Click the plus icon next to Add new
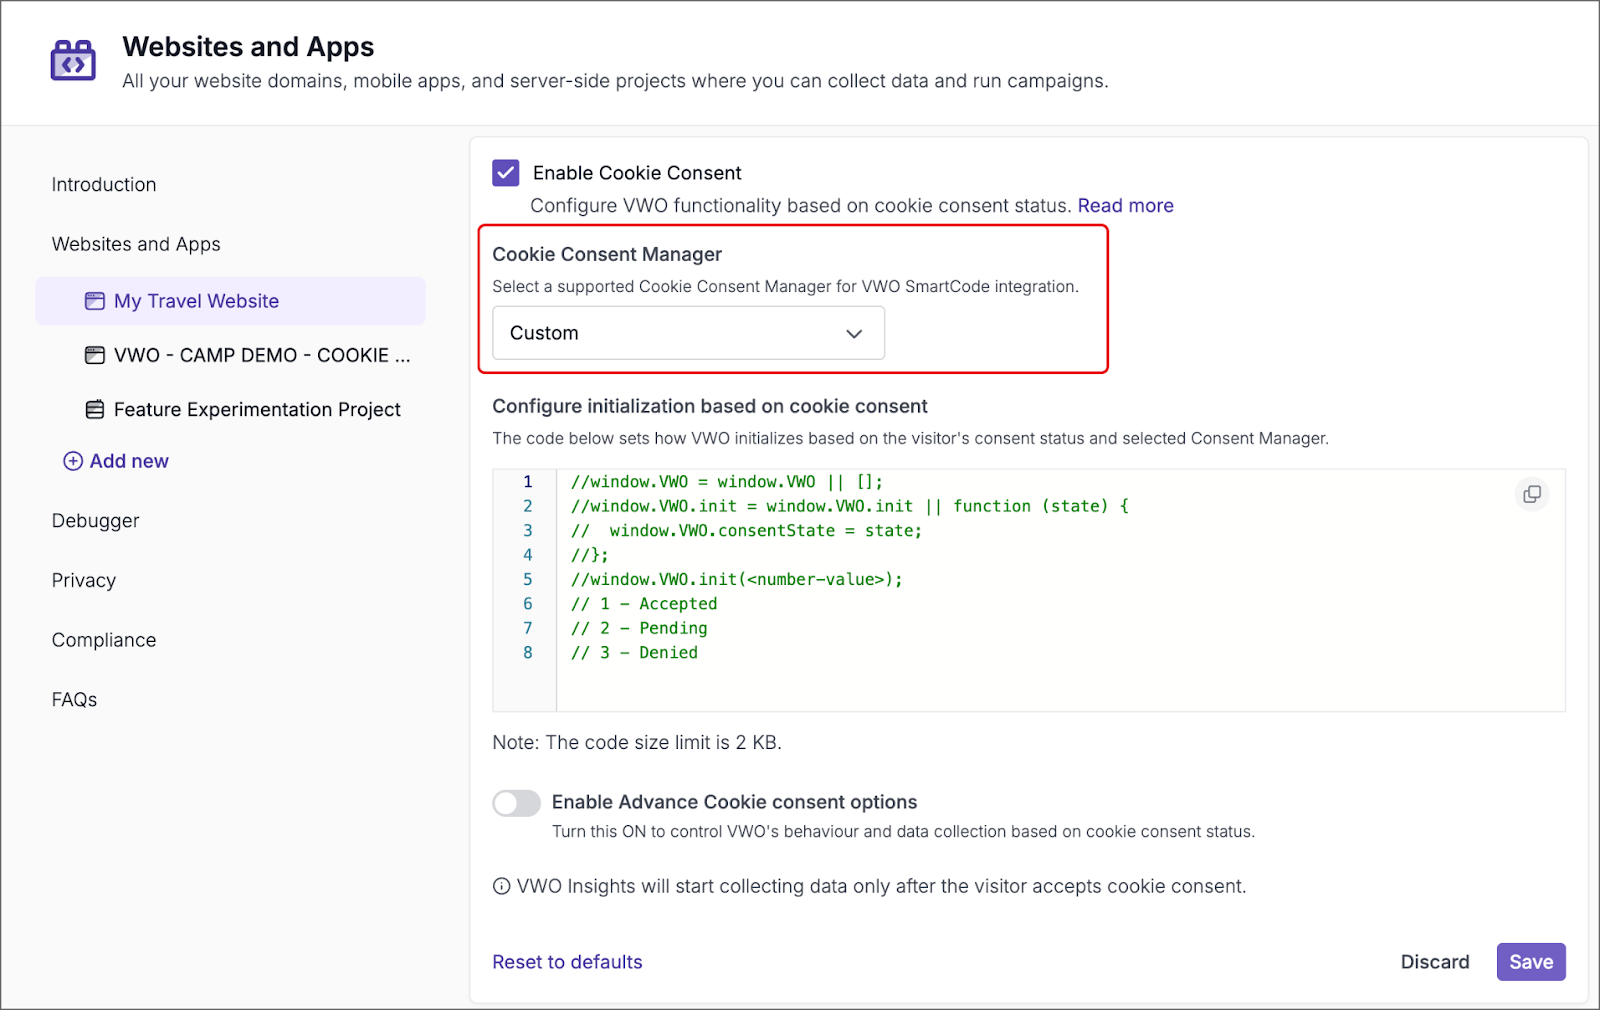This screenshot has width=1600, height=1010. pyautogui.click(x=72, y=461)
